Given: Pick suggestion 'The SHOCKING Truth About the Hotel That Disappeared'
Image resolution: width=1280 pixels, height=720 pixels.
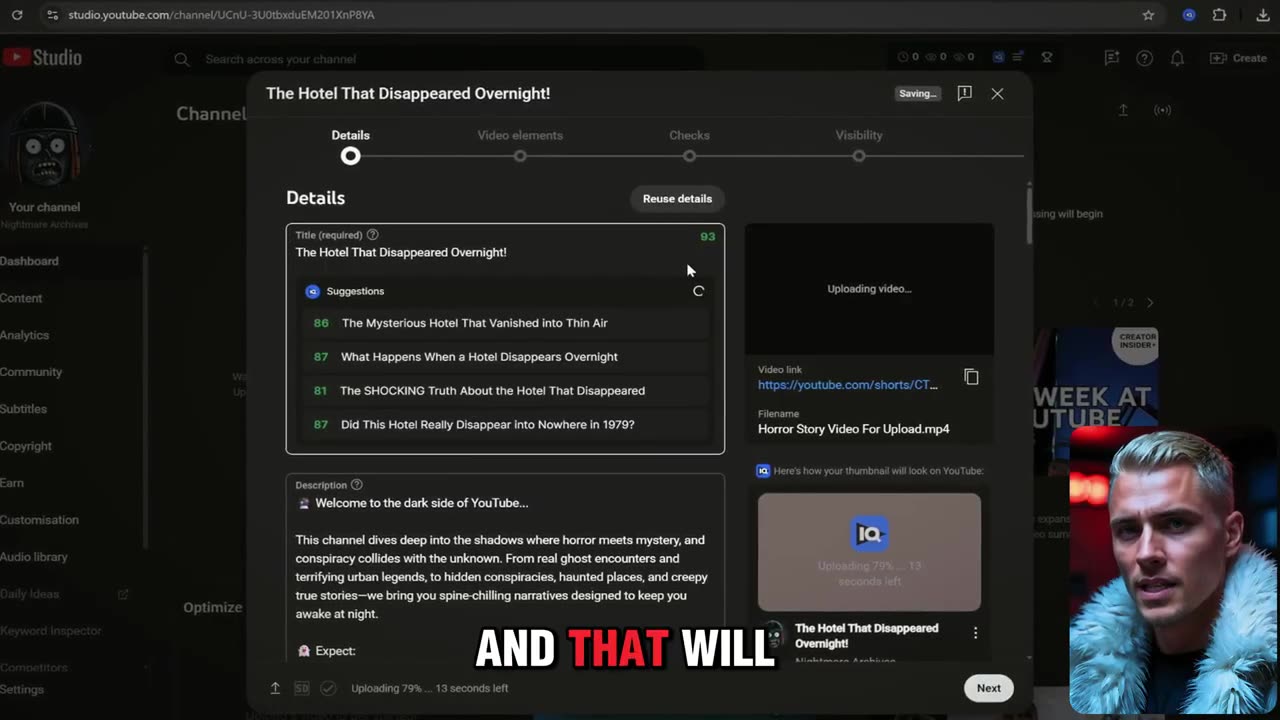Looking at the screenshot, I should coord(506,391).
